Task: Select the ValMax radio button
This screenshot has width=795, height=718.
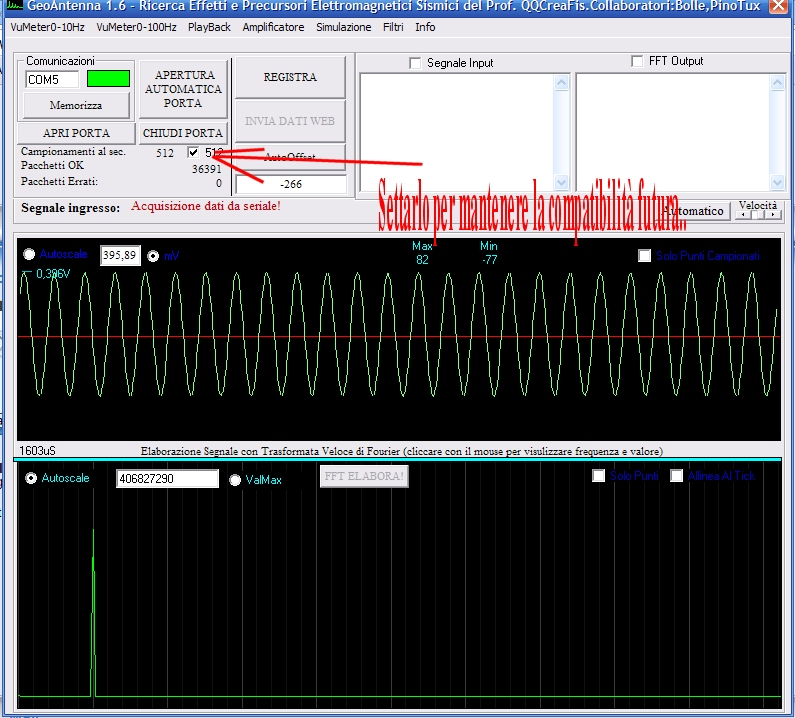Action: click(x=235, y=480)
